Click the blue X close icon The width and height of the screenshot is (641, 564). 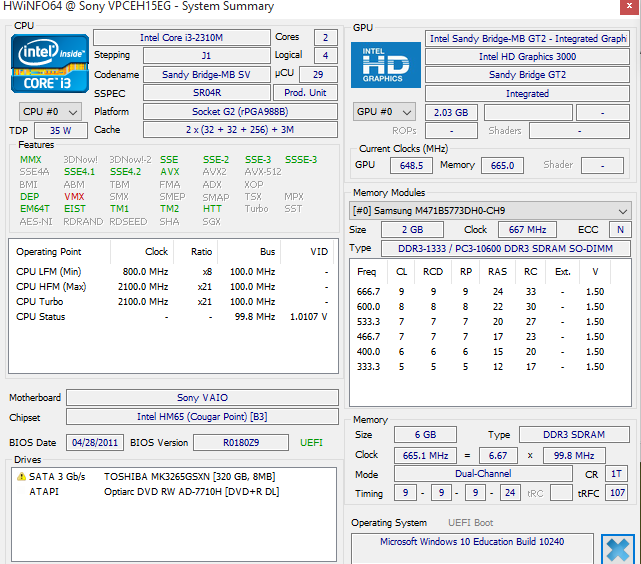click(x=617, y=549)
